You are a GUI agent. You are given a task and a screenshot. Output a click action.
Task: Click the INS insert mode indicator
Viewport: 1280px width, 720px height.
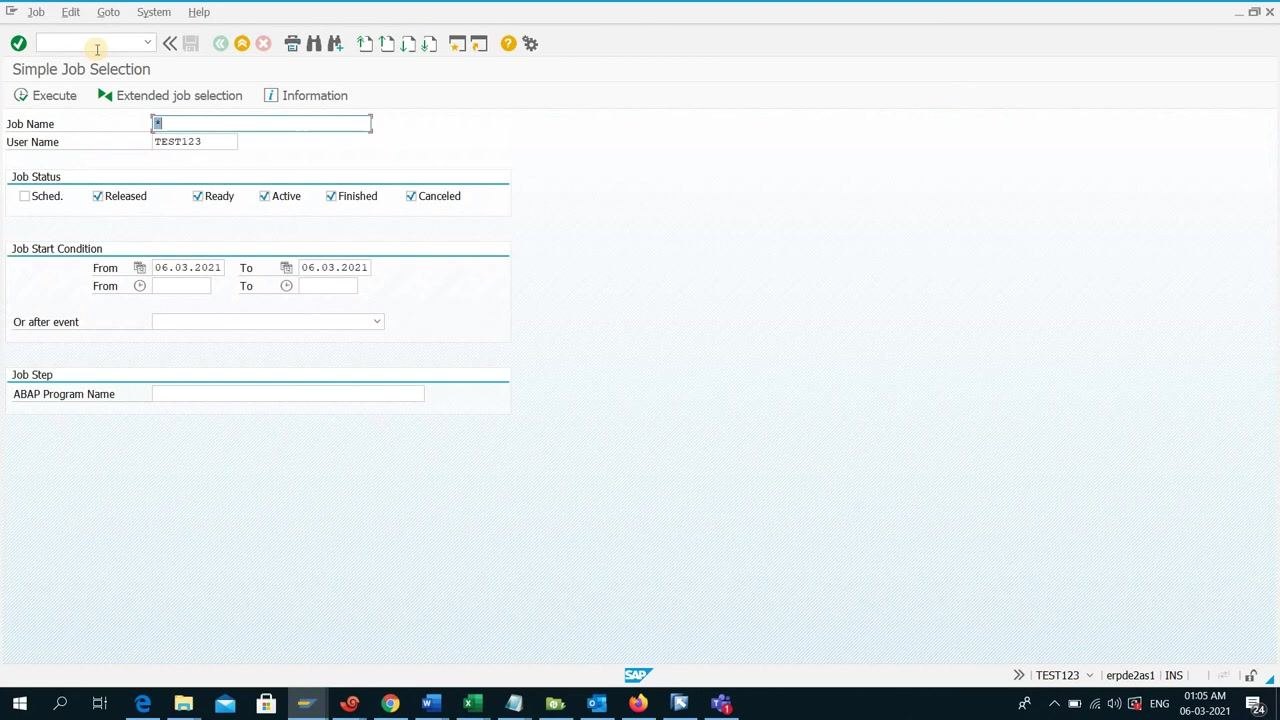(x=1173, y=675)
